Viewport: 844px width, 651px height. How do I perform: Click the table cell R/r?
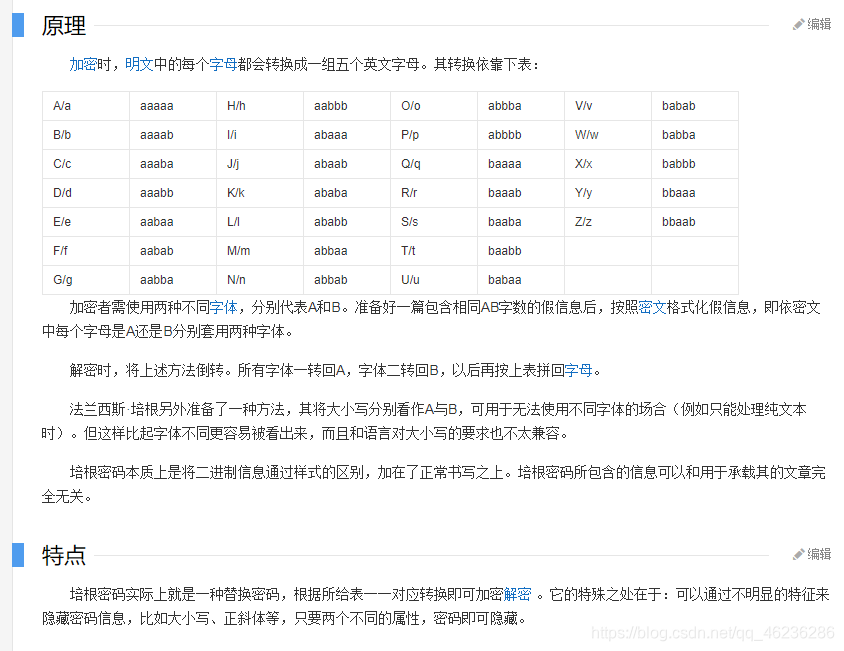434,193
